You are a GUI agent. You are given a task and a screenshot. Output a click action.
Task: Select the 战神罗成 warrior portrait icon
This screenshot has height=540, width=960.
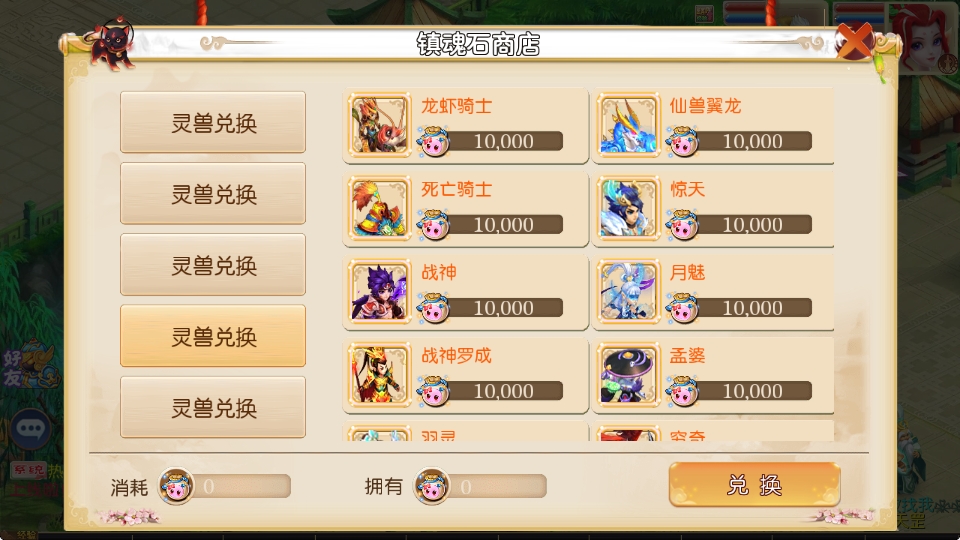pyautogui.click(x=379, y=375)
